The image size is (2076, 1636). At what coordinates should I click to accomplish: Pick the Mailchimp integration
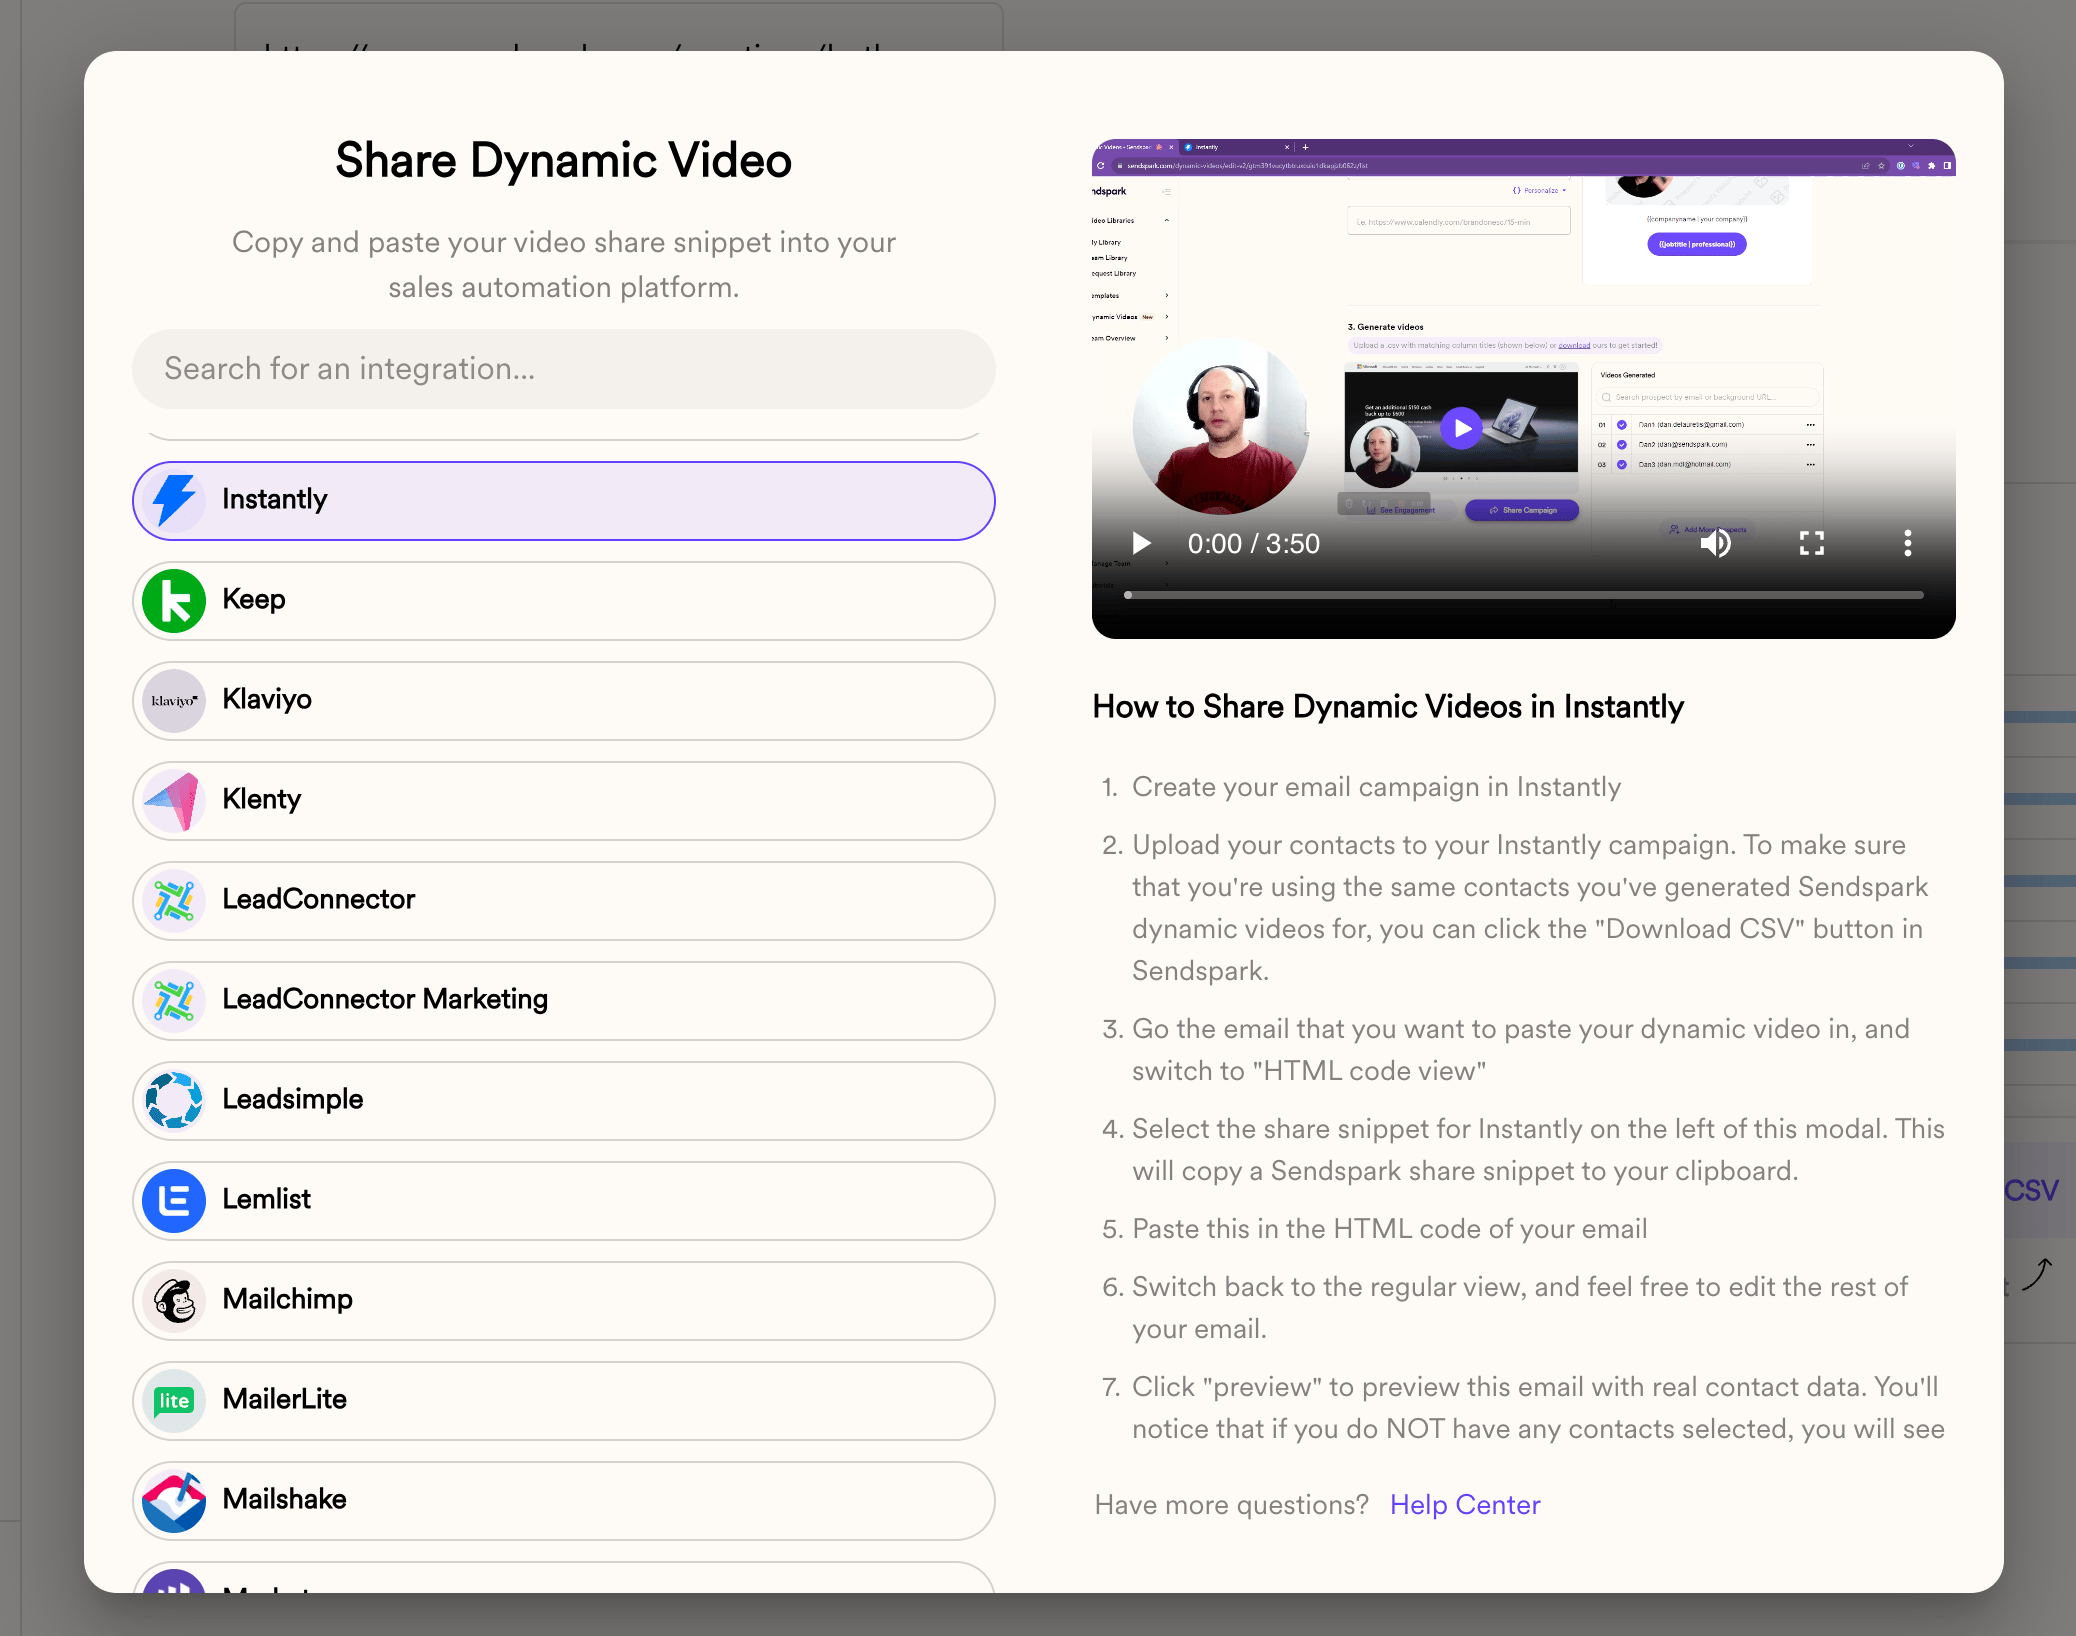coord(564,1300)
